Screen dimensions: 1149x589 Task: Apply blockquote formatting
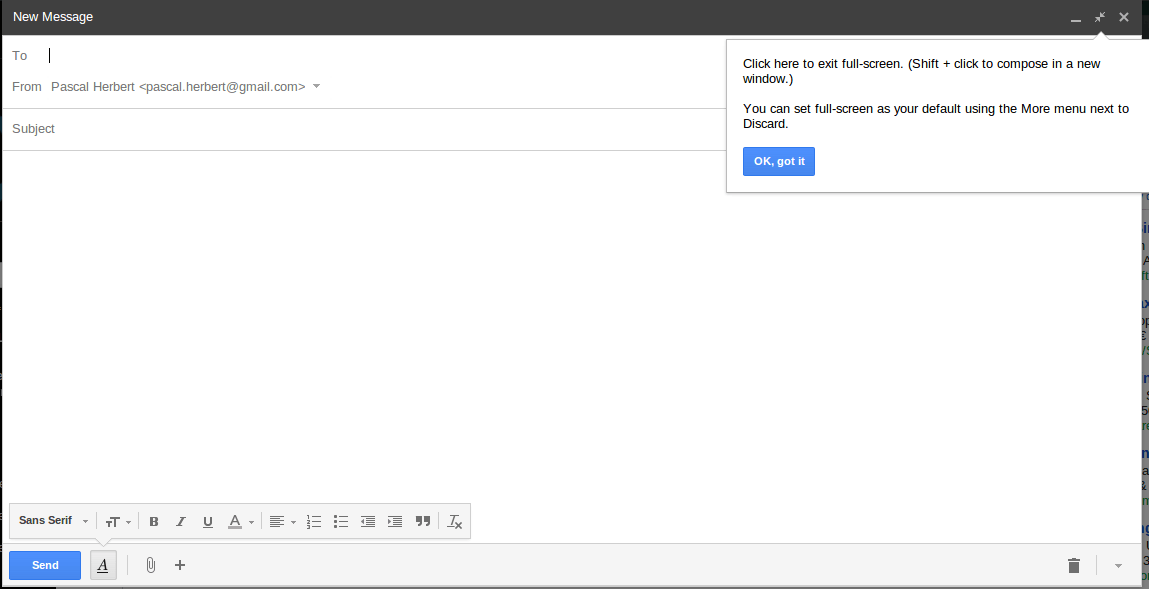click(423, 521)
